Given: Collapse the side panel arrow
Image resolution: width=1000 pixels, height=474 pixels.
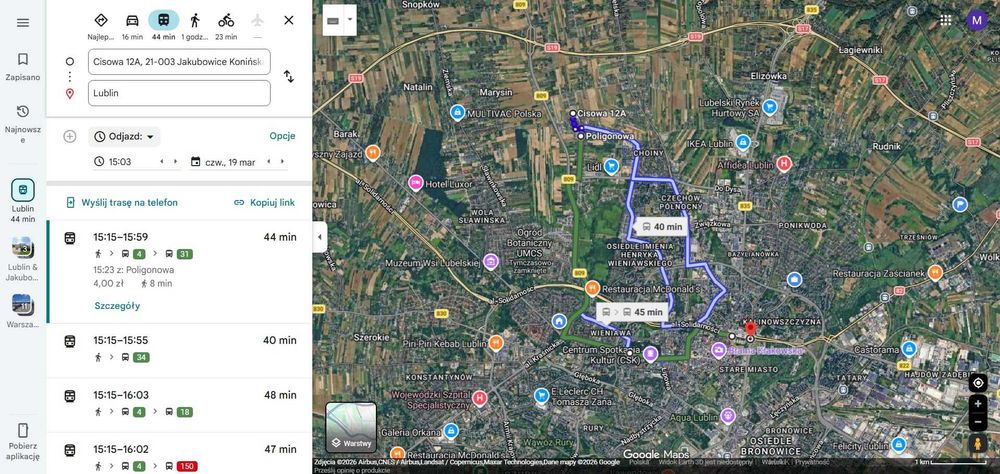Looking at the screenshot, I should pos(320,237).
